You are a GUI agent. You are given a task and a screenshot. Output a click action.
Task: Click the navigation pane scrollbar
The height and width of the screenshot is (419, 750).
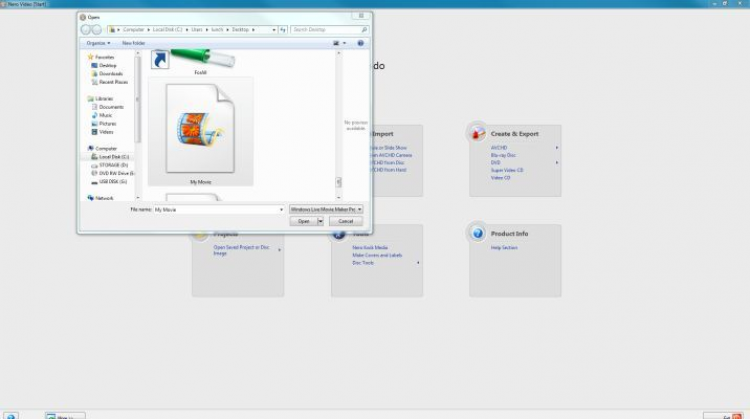pyautogui.click(x=138, y=99)
